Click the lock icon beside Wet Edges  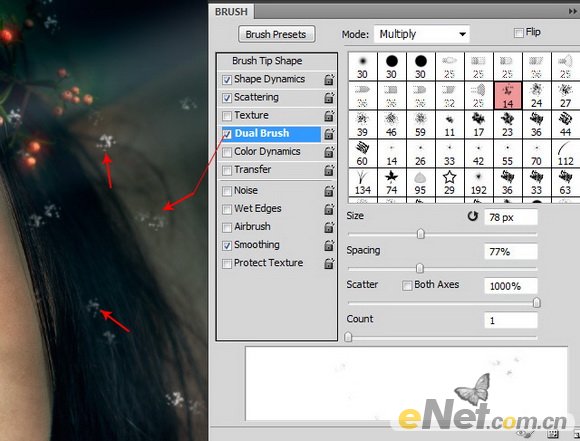[x=329, y=209]
